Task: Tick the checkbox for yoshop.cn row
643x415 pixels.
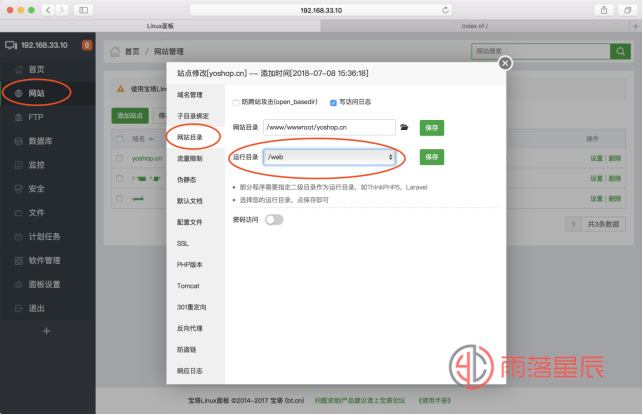Action: [x=119, y=158]
